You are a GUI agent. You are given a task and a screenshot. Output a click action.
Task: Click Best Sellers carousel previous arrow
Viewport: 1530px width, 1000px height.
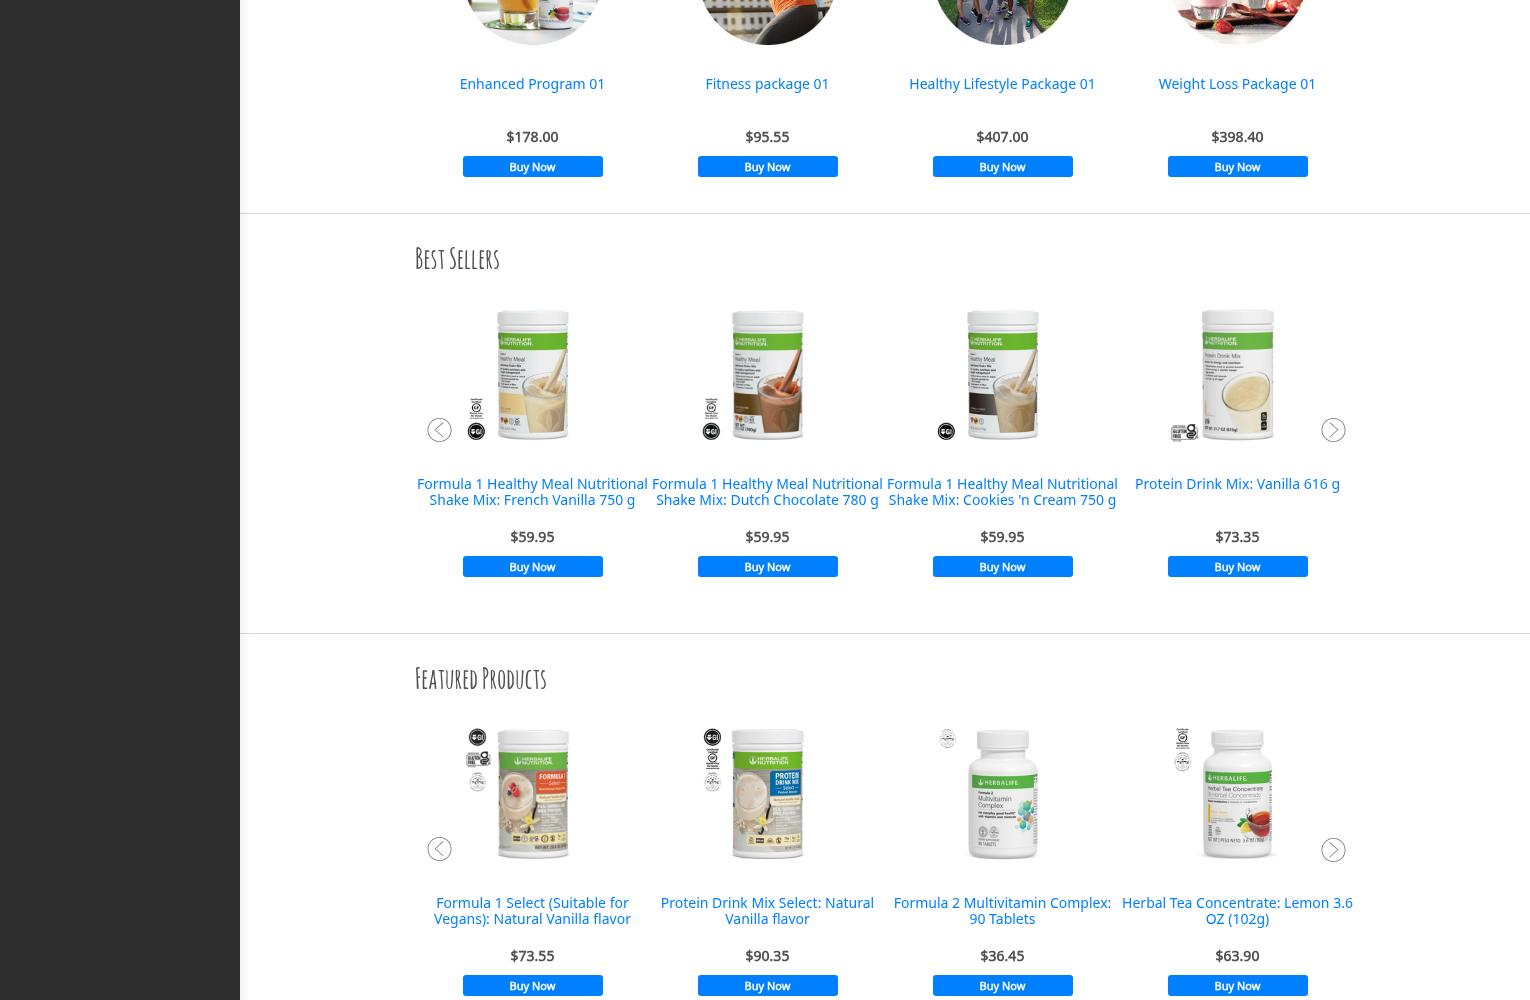pyautogui.click(x=439, y=430)
